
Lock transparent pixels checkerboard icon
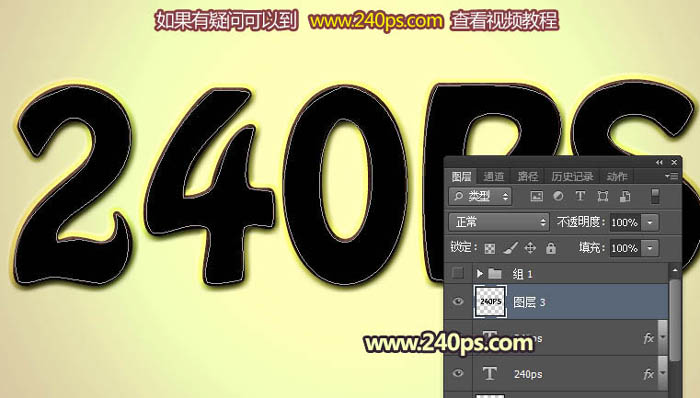[490, 248]
